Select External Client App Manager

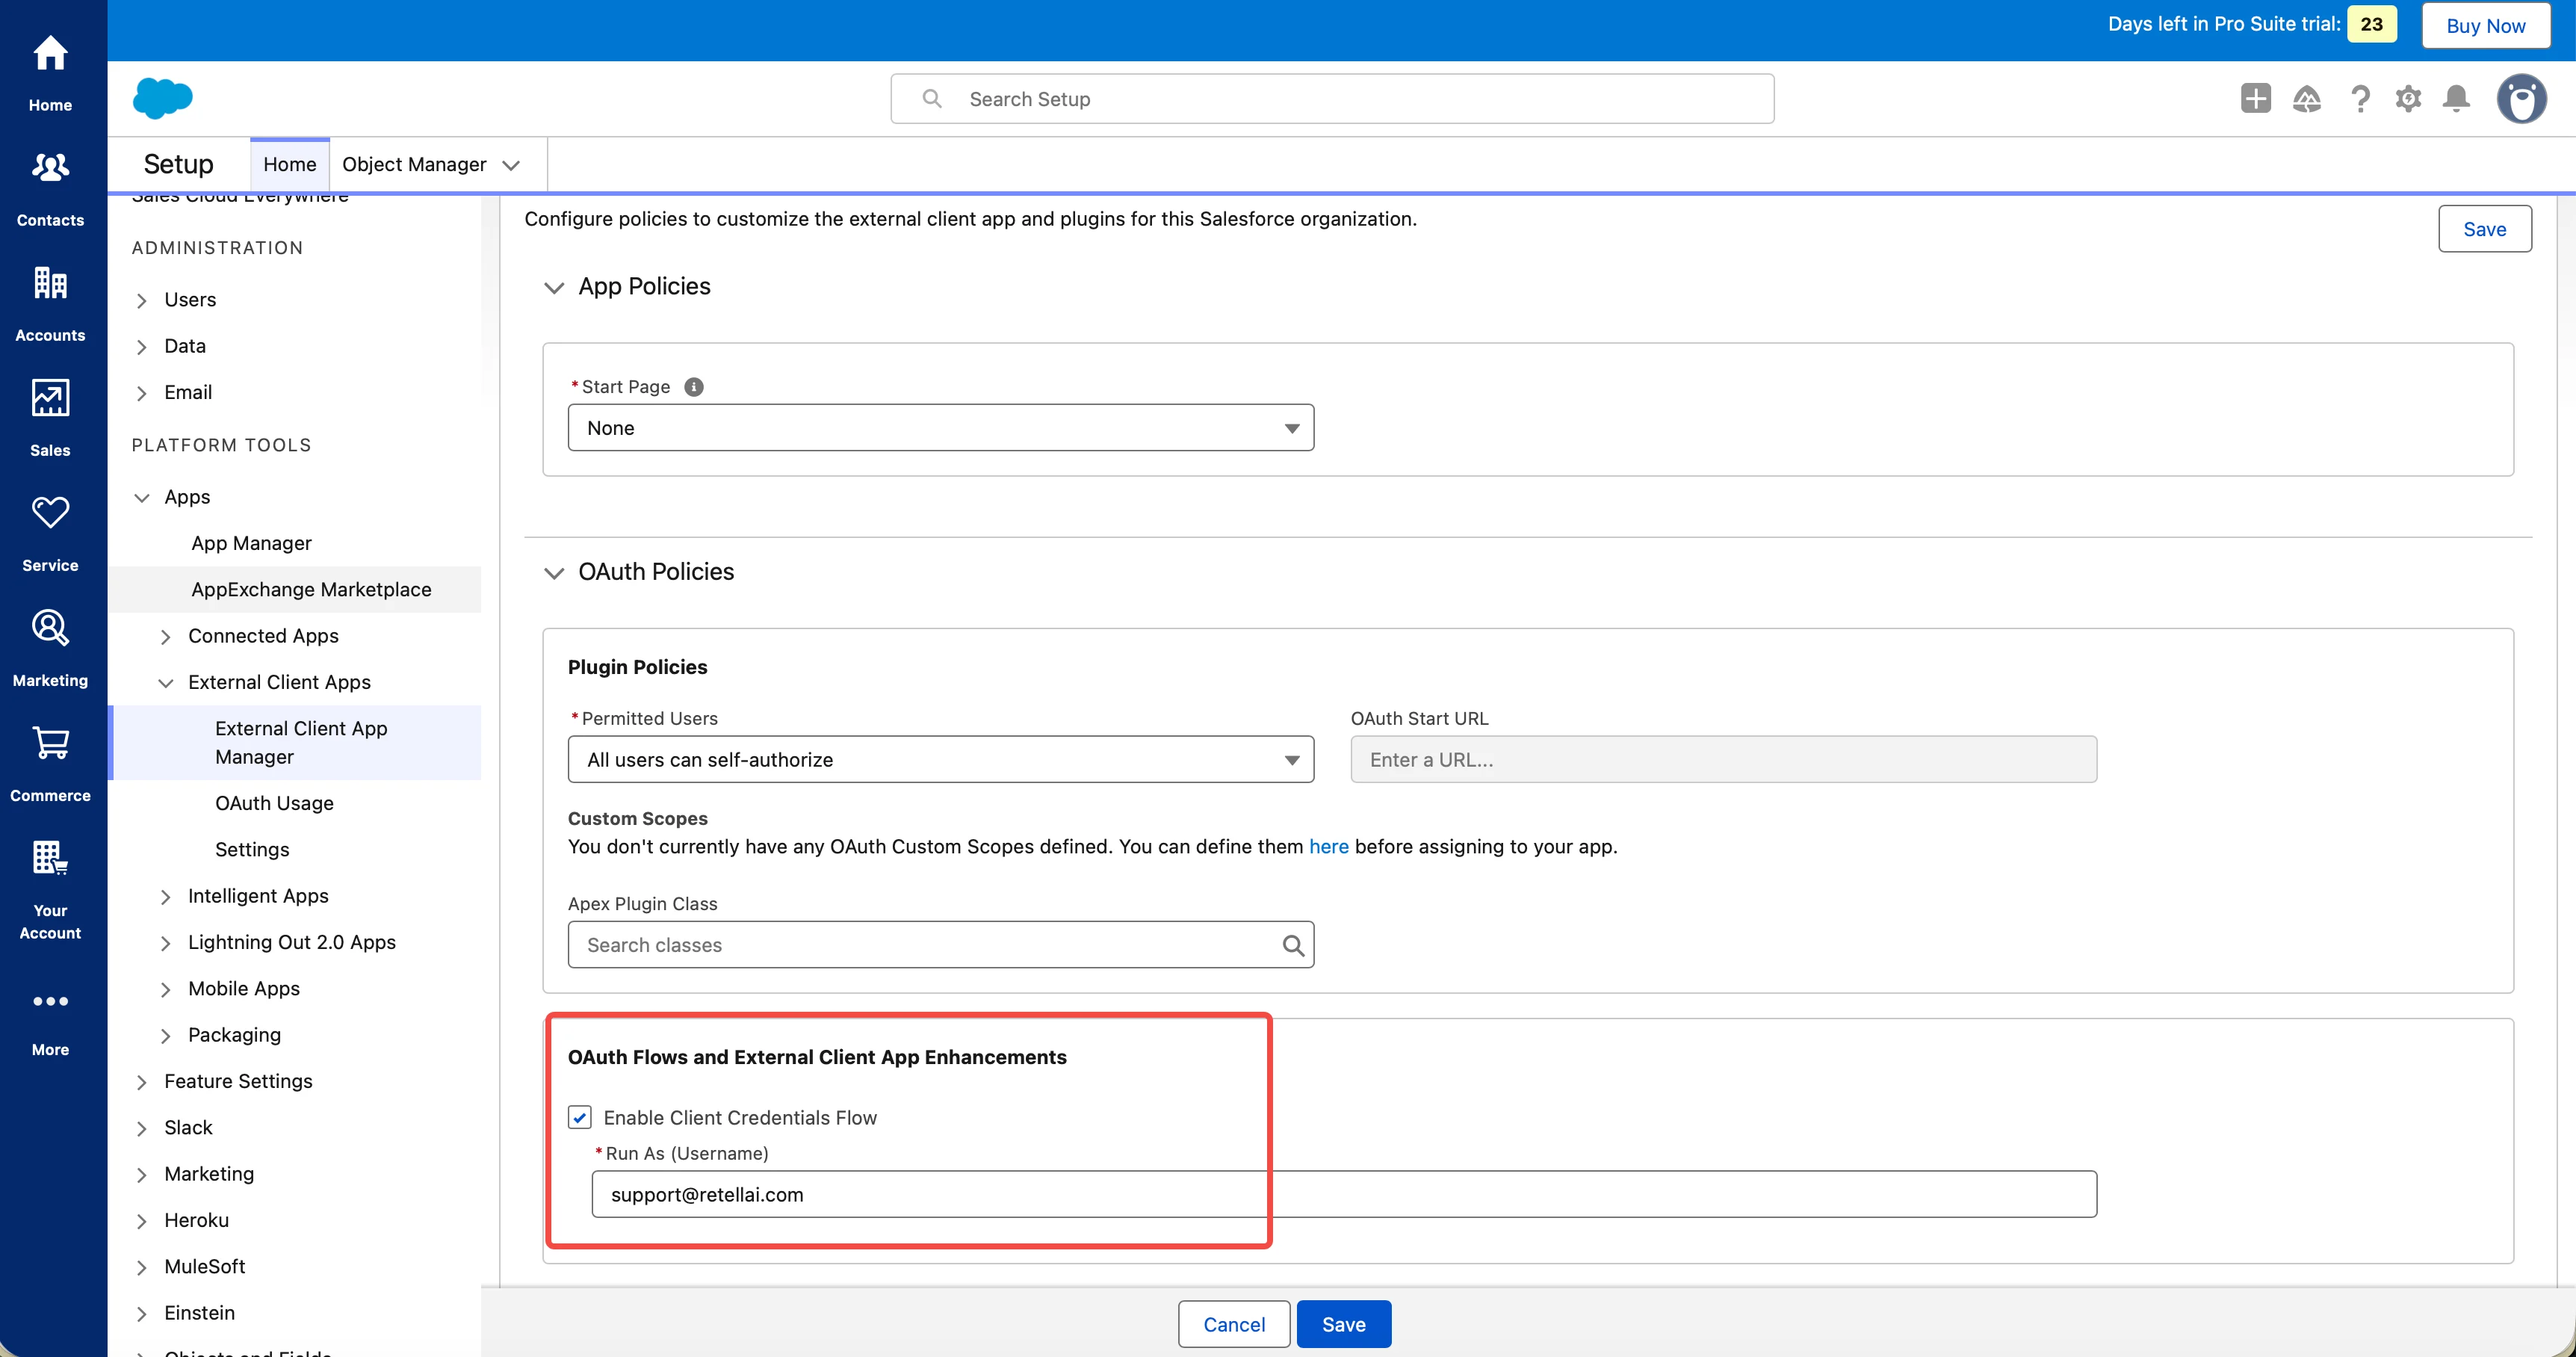click(x=301, y=742)
